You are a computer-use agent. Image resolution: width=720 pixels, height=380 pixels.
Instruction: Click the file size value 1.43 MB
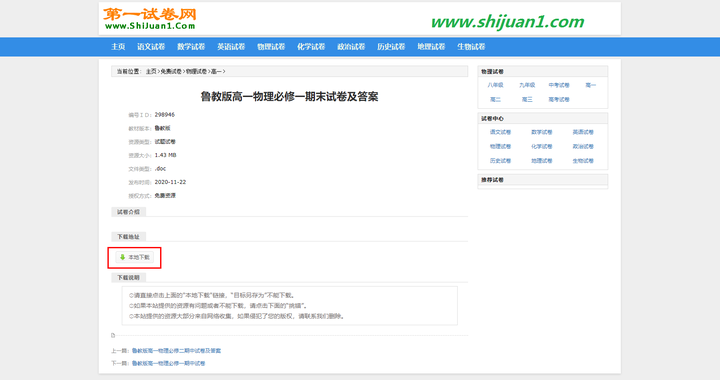165,155
